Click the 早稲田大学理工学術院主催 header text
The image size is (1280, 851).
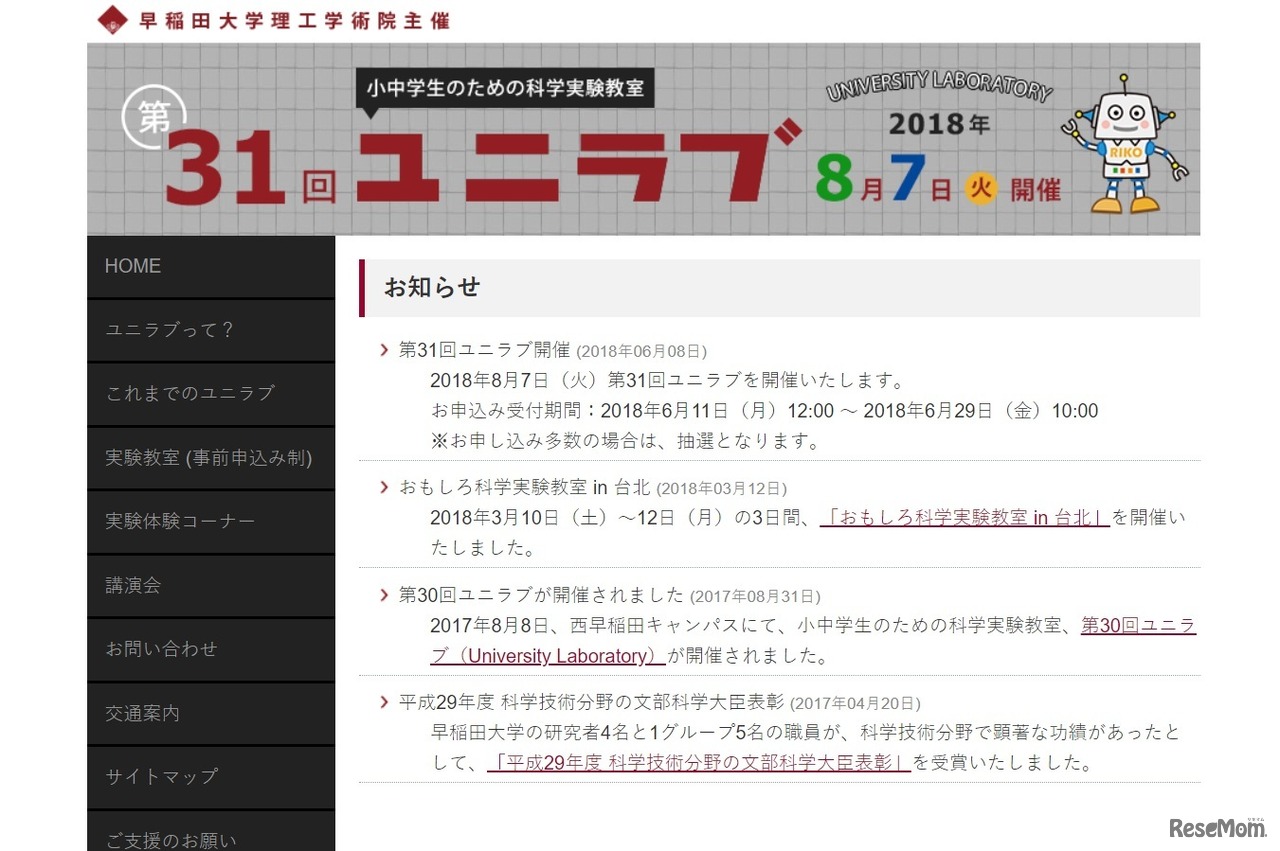click(294, 19)
